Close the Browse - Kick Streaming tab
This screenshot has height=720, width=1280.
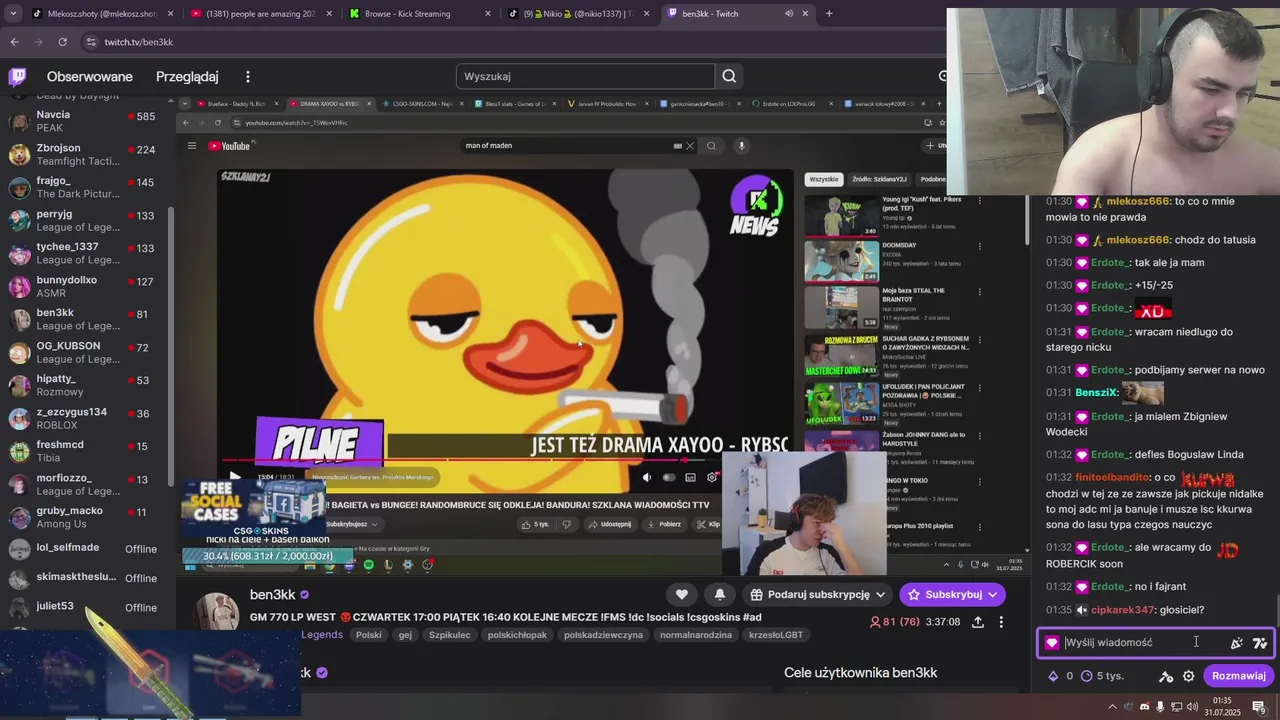tap(488, 14)
